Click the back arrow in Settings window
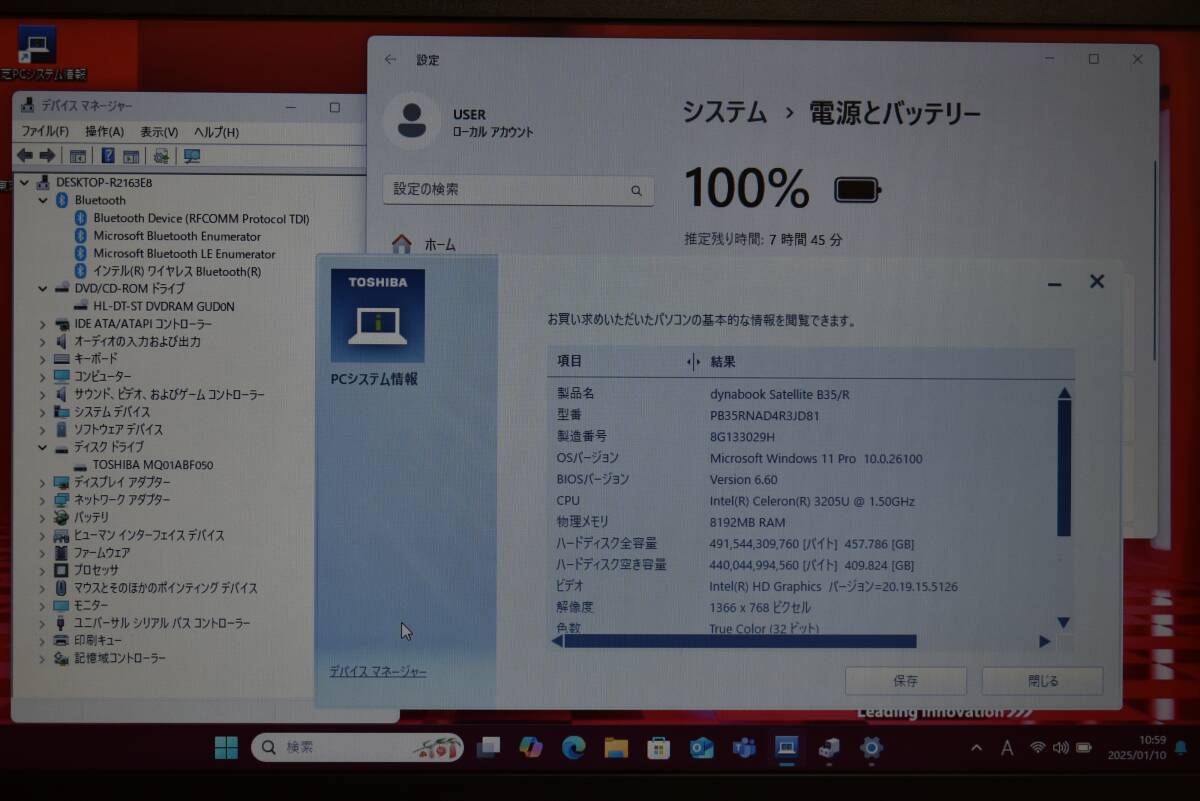Image resolution: width=1200 pixels, height=801 pixels. tap(390, 60)
